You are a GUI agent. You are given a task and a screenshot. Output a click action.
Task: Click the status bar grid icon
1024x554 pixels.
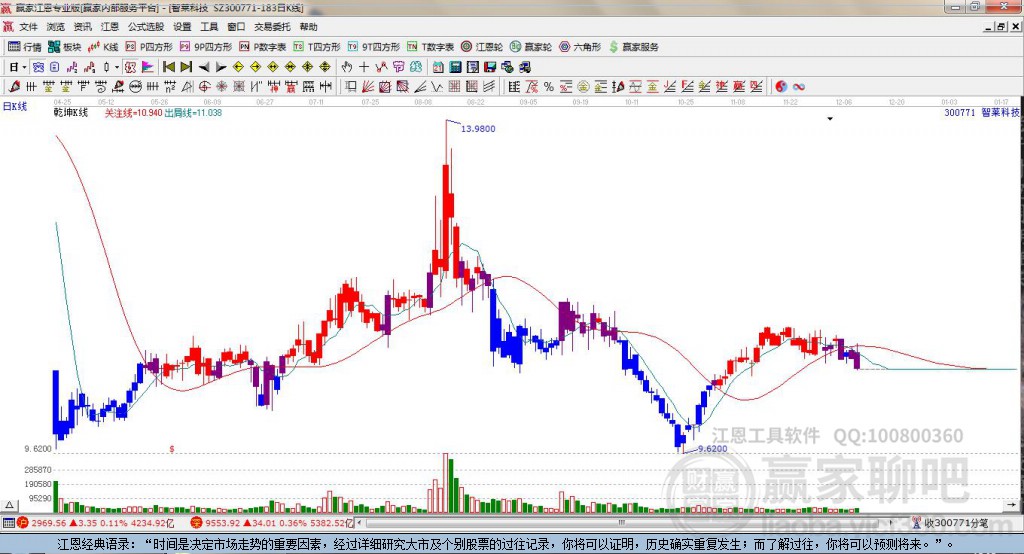[x=8, y=523]
